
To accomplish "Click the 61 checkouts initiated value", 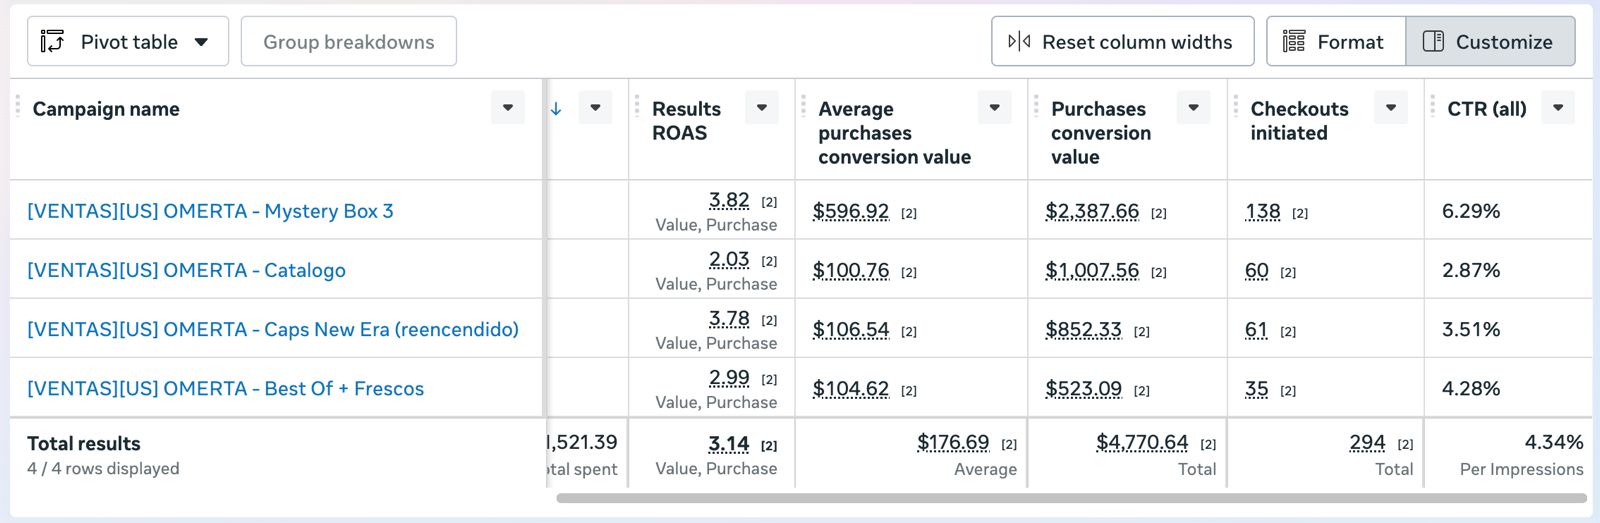I will coord(1257,329).
